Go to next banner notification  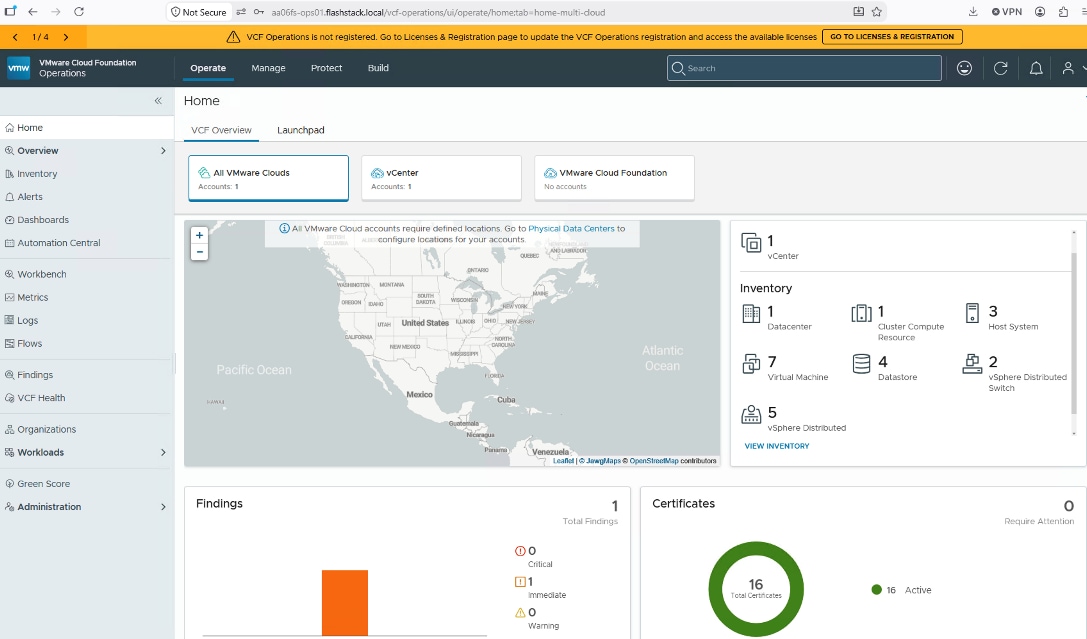pyautogui.click(x=66, y=37)
